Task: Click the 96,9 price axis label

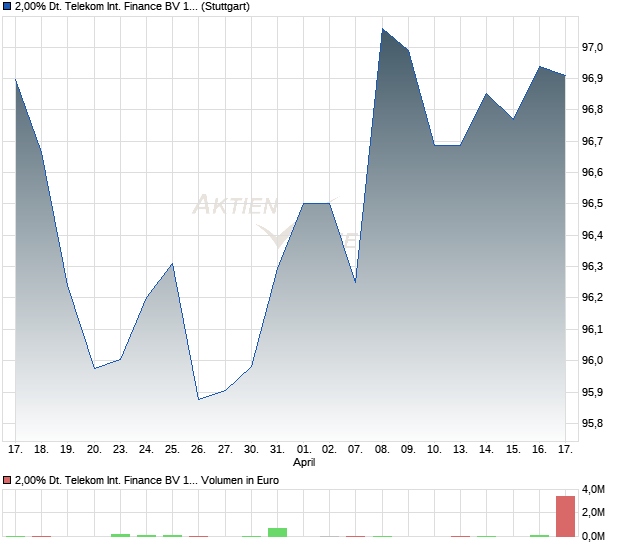Action: click(592, 78)
